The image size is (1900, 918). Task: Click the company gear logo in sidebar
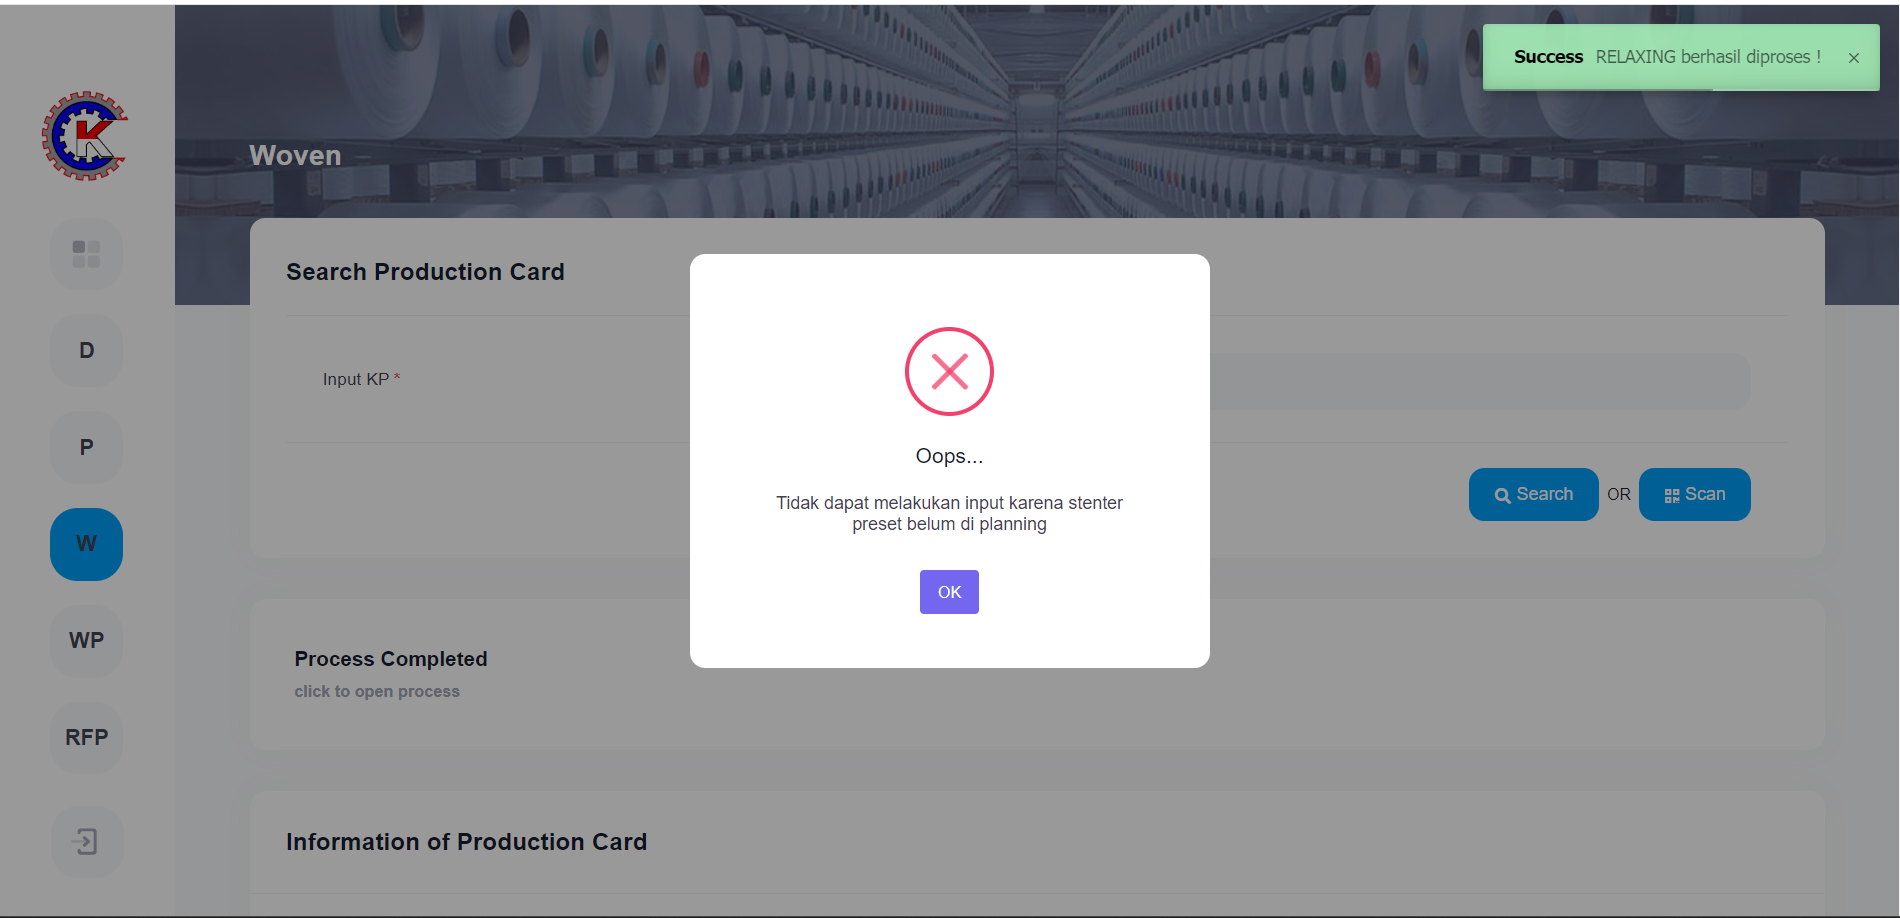pos(85,136)
